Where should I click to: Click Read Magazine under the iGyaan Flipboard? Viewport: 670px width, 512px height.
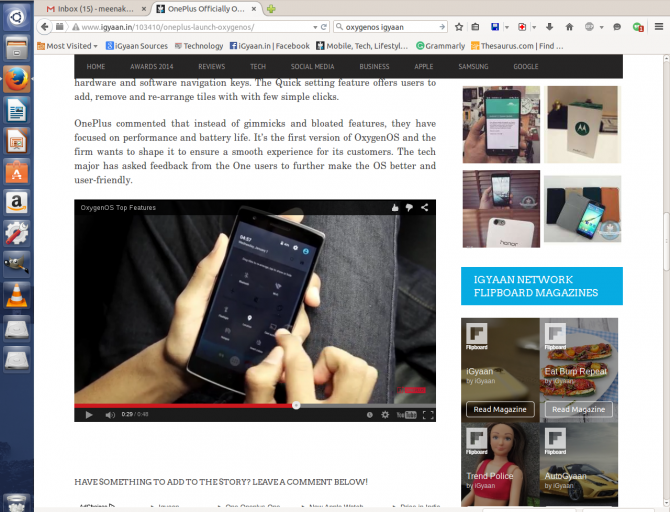[x=493, y=409]
